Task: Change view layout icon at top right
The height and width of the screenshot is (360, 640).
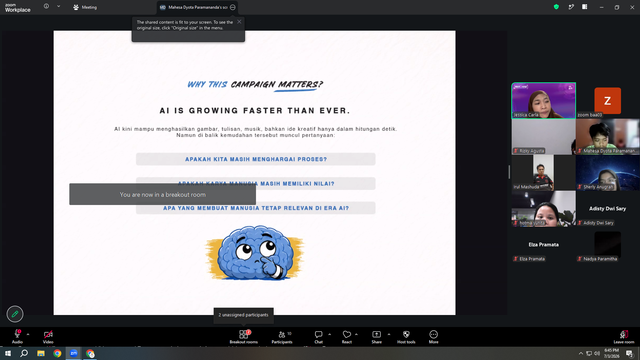Action: click(584, 7)
